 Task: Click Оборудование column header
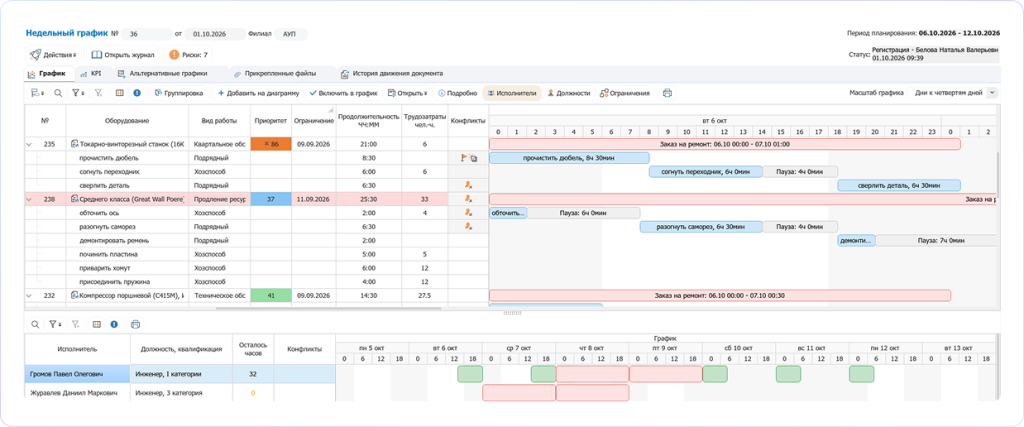point(127,121)
